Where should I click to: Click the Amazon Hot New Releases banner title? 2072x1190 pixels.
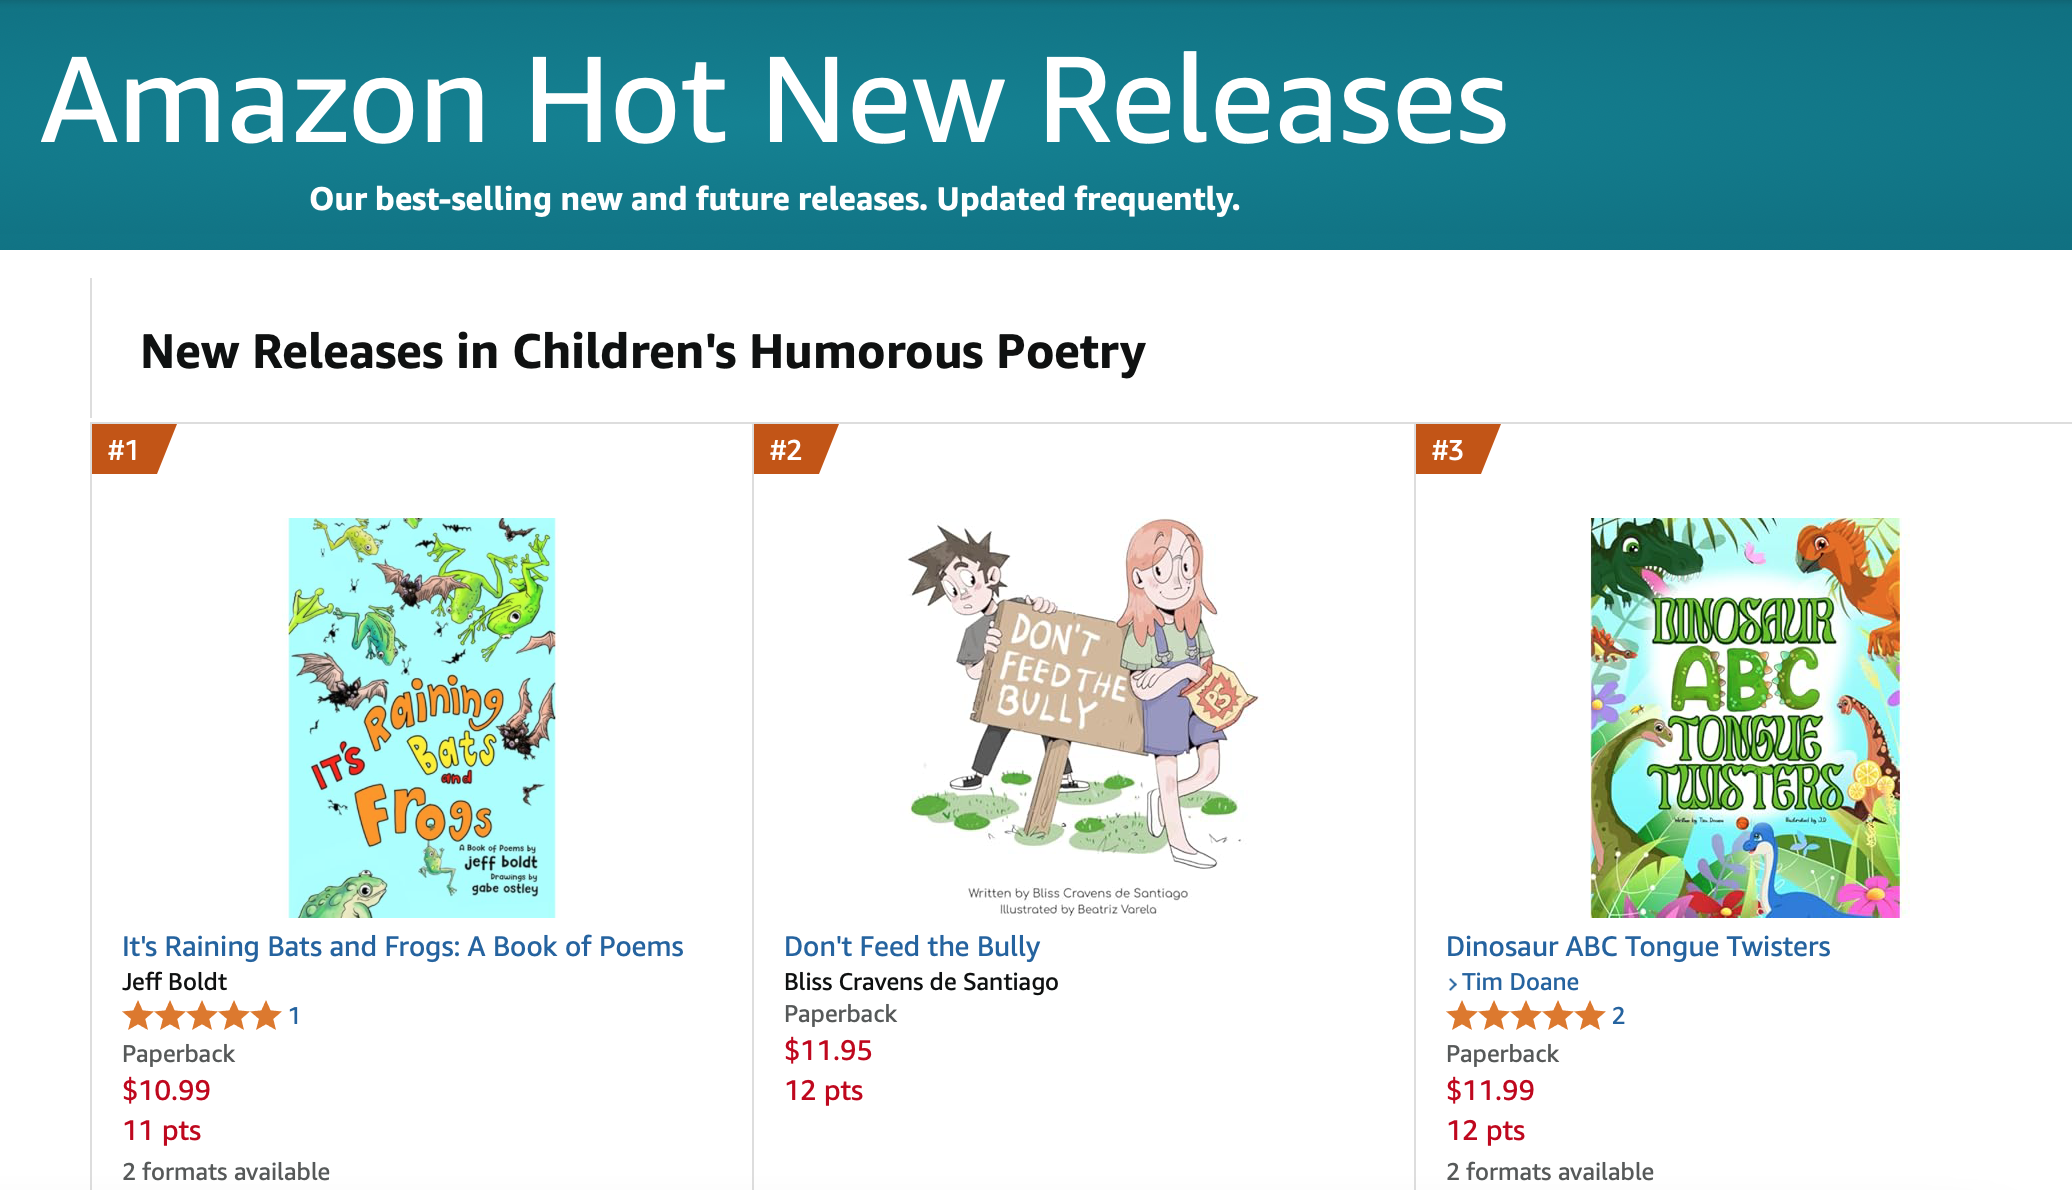pos(777,100)
